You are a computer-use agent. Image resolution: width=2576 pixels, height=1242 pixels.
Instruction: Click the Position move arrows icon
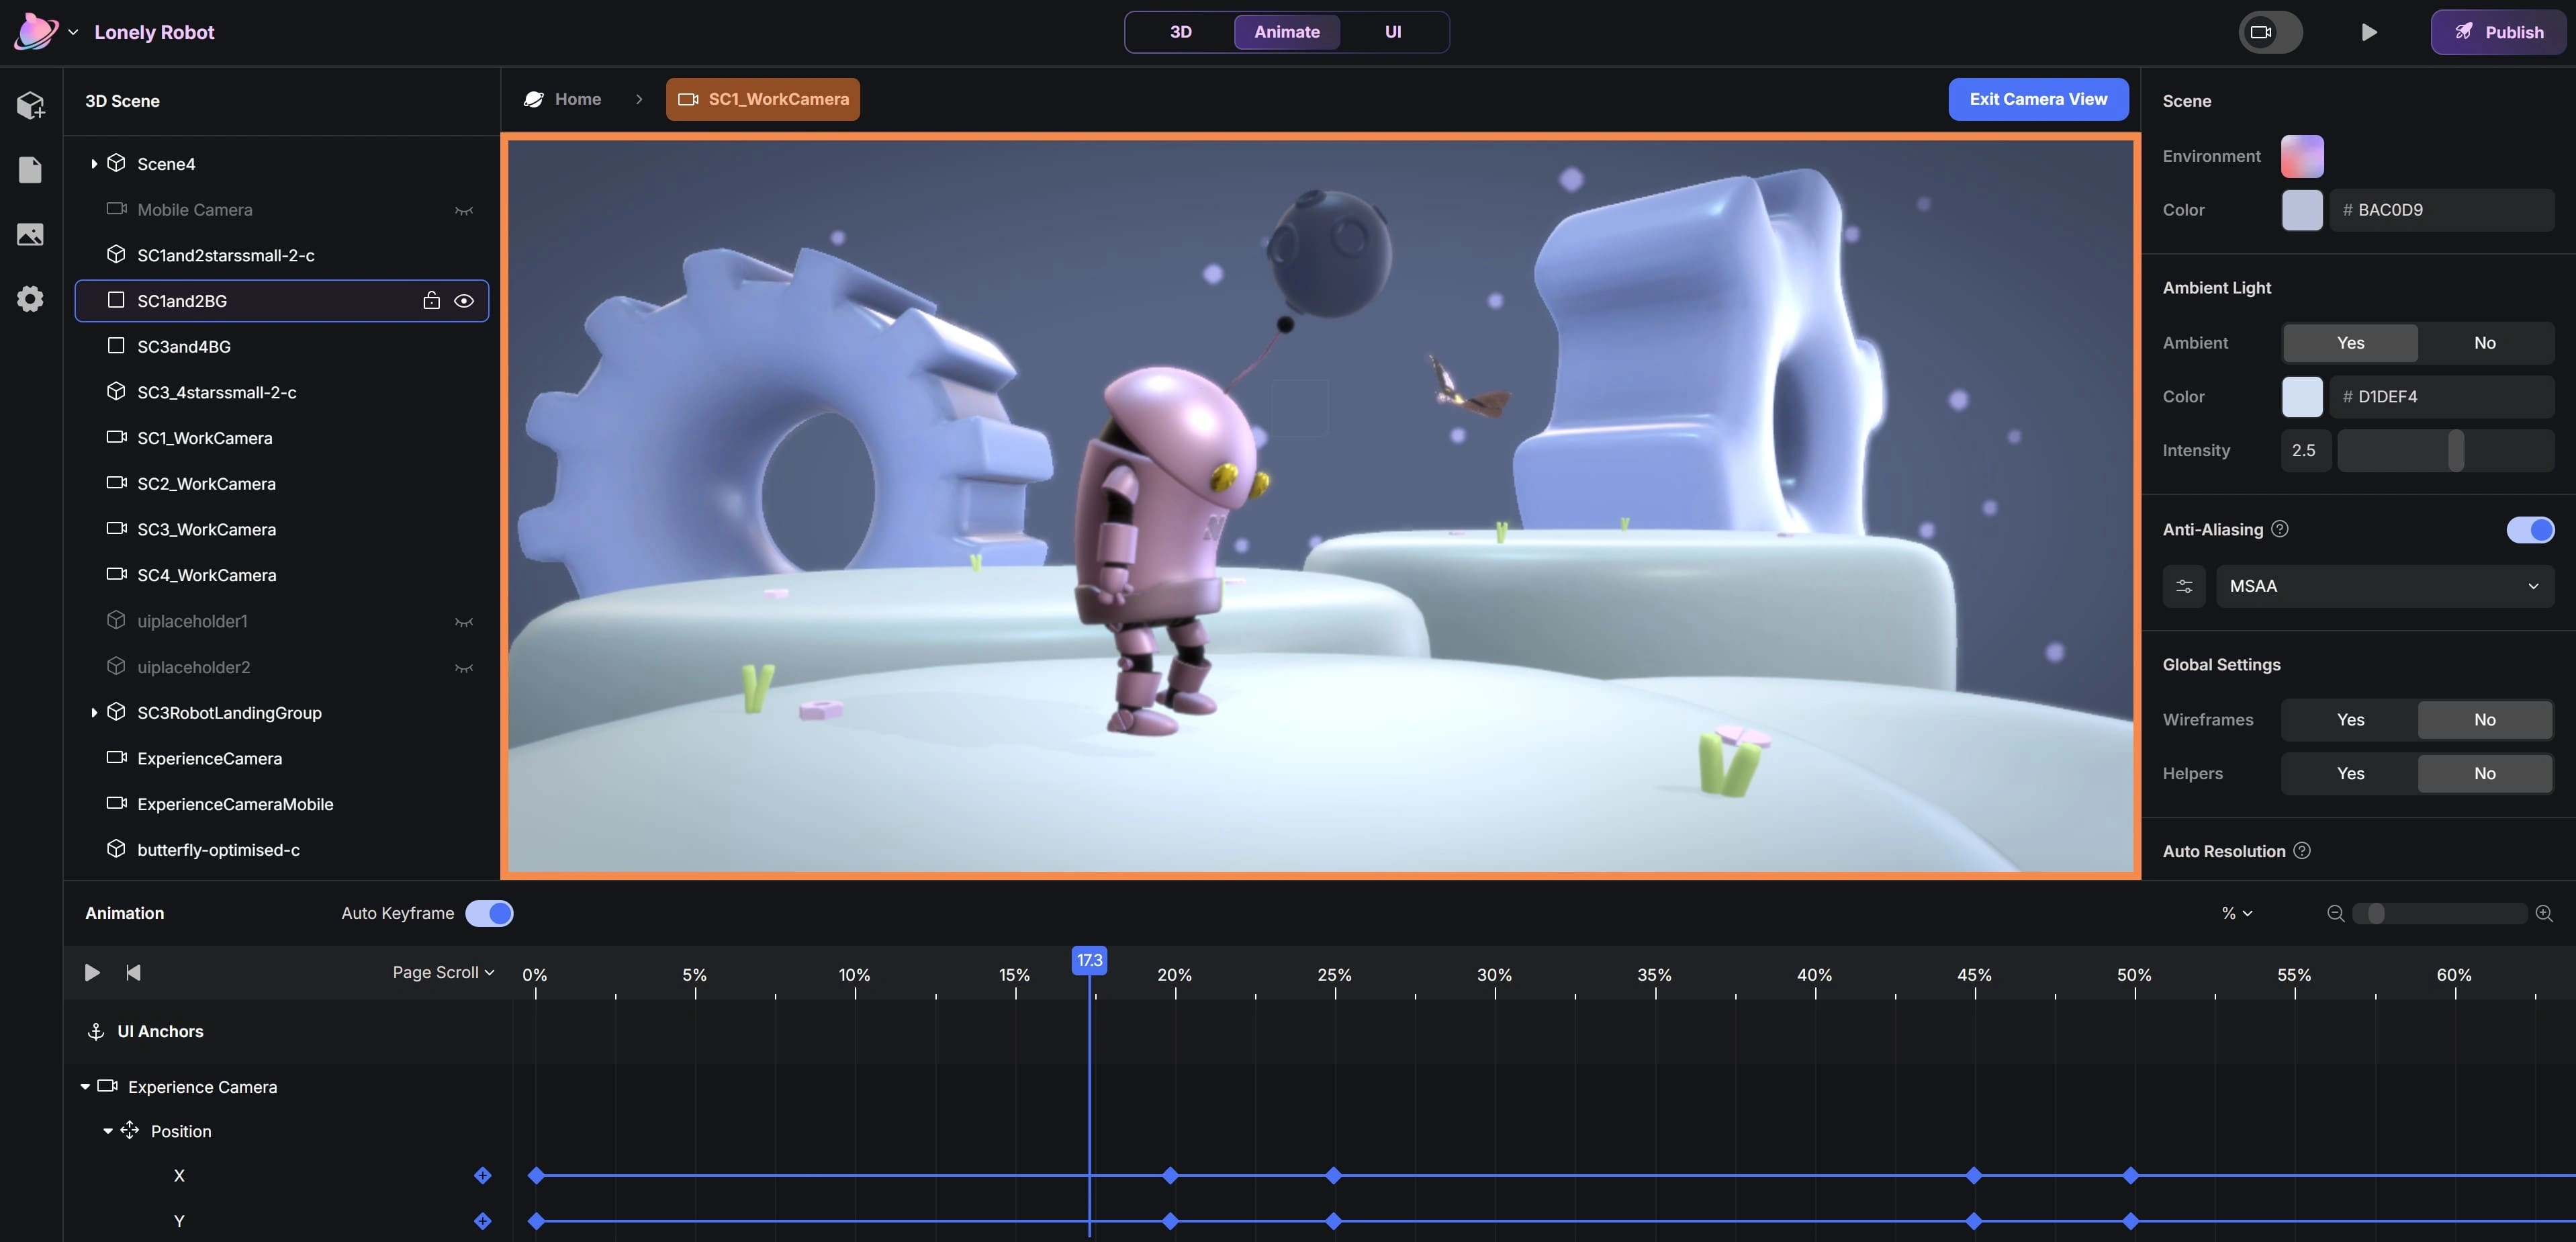pyautogui.click(x=130, y=1131)
